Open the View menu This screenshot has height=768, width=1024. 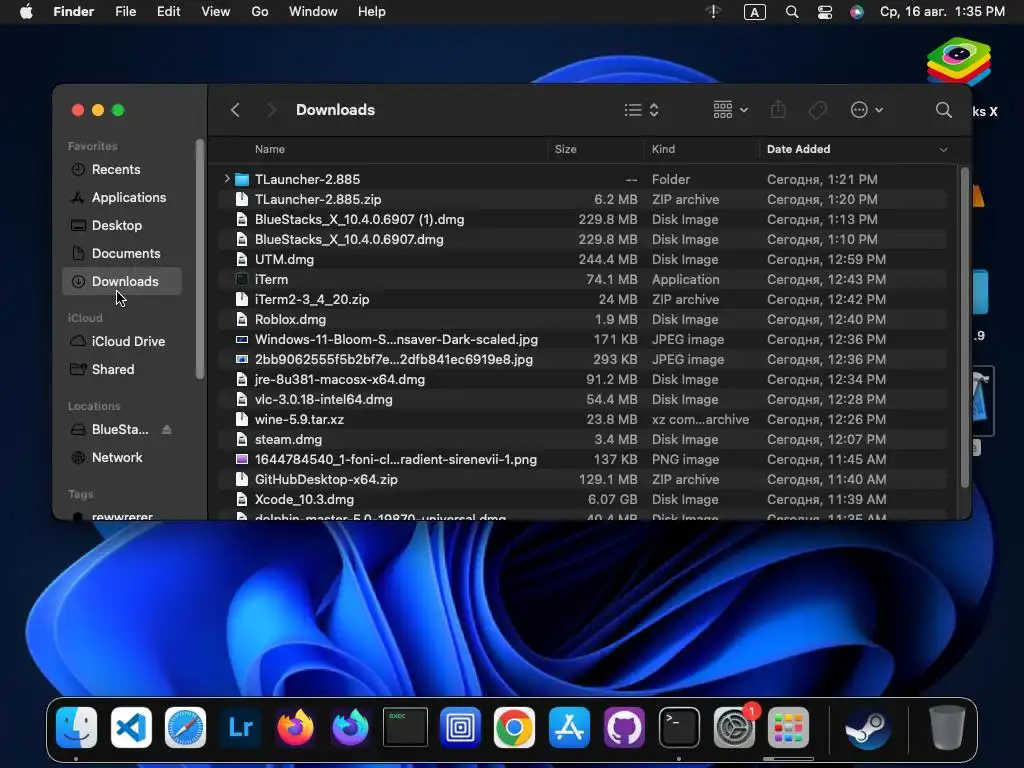216,12
